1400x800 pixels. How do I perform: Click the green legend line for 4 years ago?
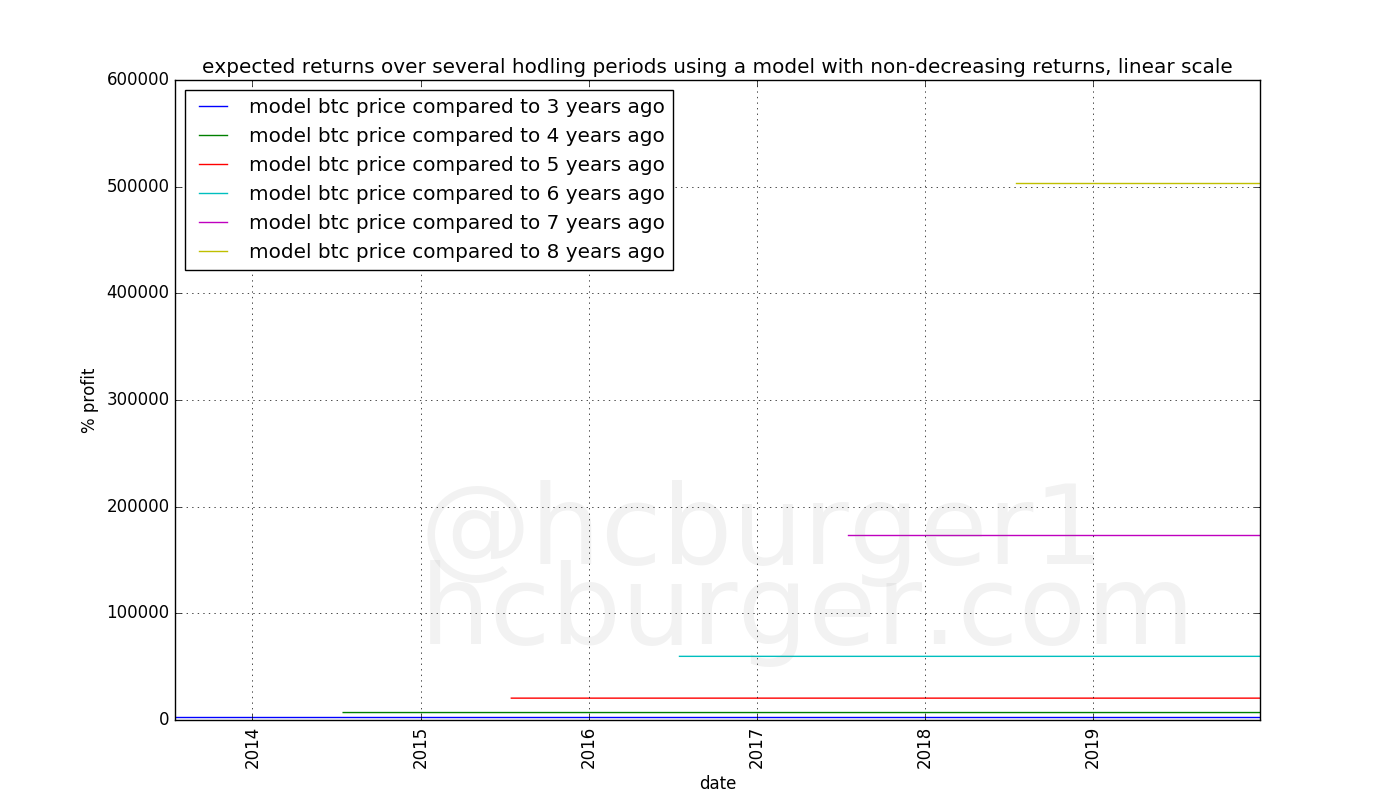213,136
